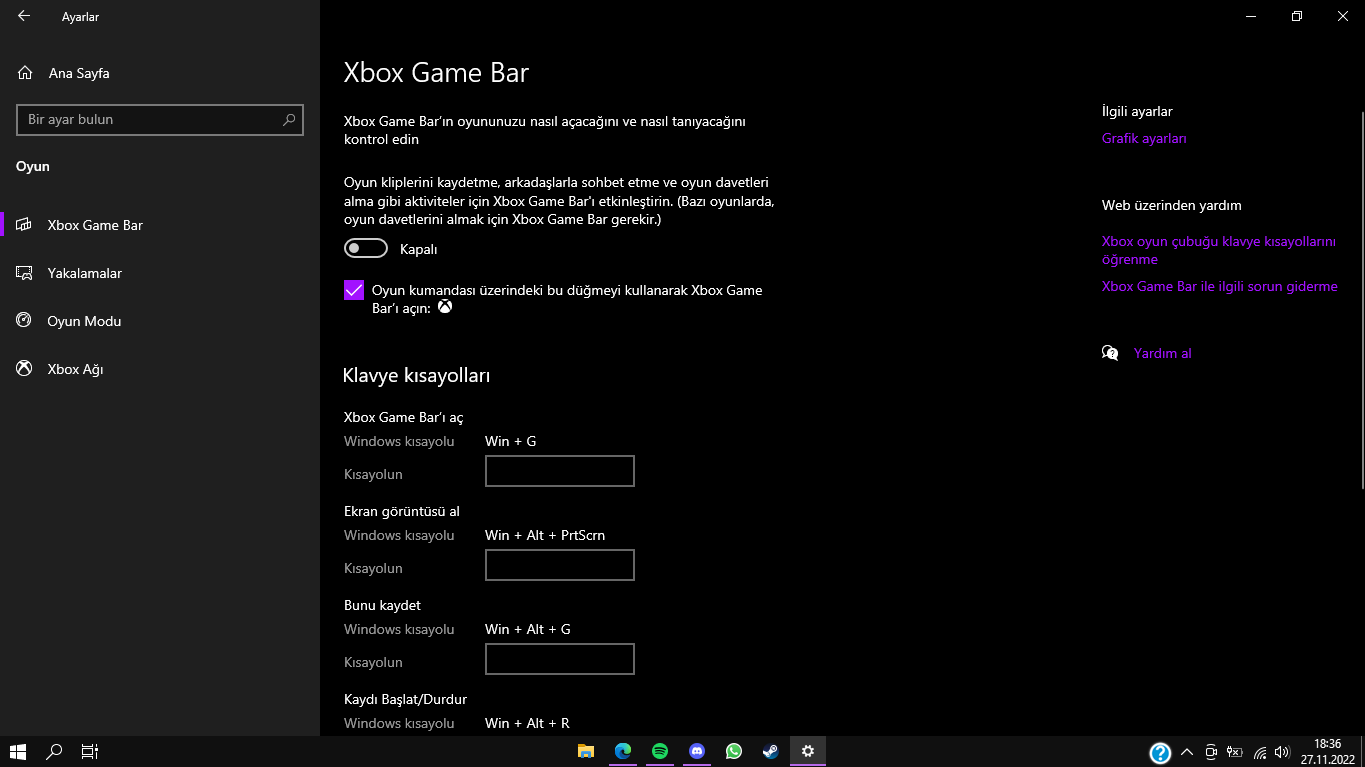Open Xbox Game Bar ile ilgili sorun giderme

click(x=1220, y=286)
